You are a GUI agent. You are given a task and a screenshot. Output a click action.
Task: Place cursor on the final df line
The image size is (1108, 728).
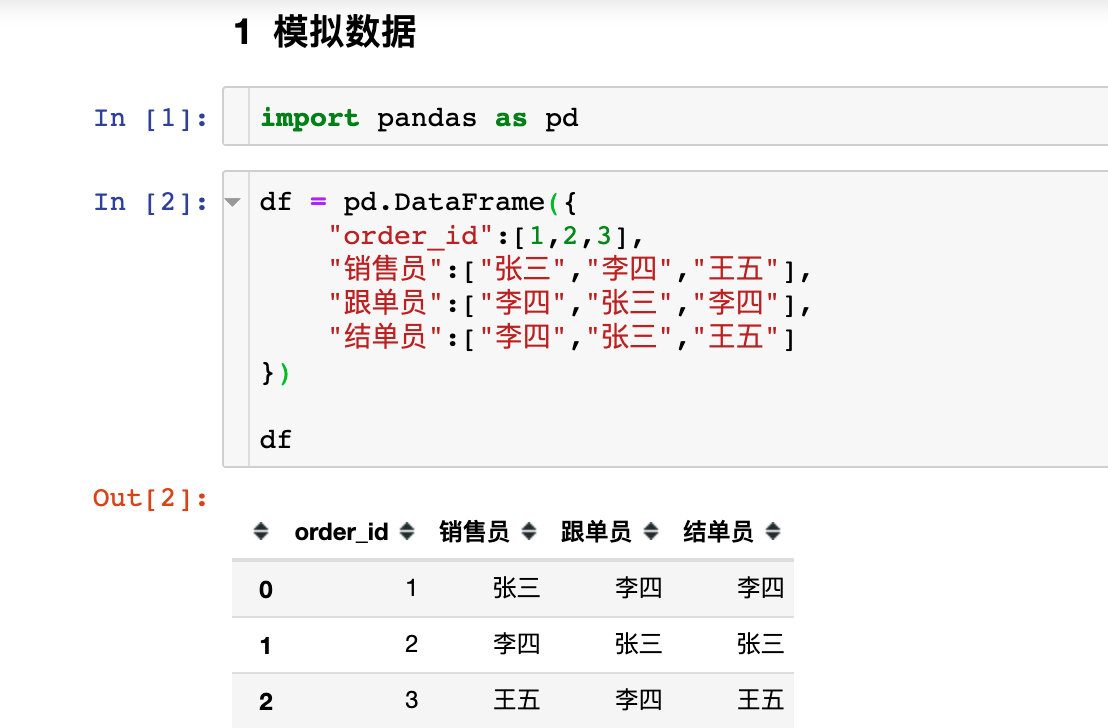coord(276,438)
